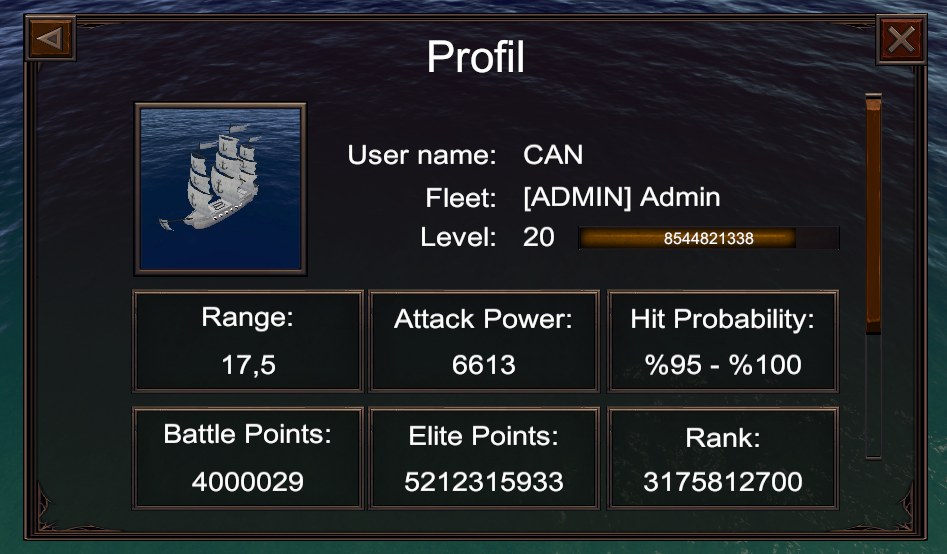Click the empty scrollbar track below handle
The image size is (947, 554).
tap(873, 395)
